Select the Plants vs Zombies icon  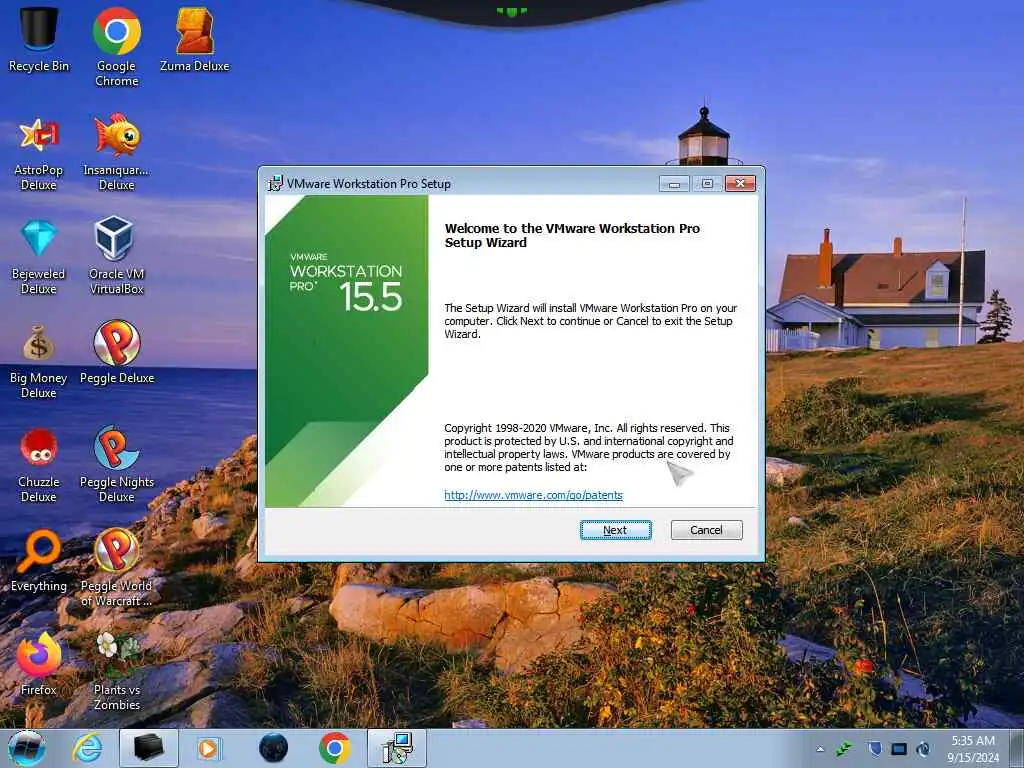tap(116, 671)
